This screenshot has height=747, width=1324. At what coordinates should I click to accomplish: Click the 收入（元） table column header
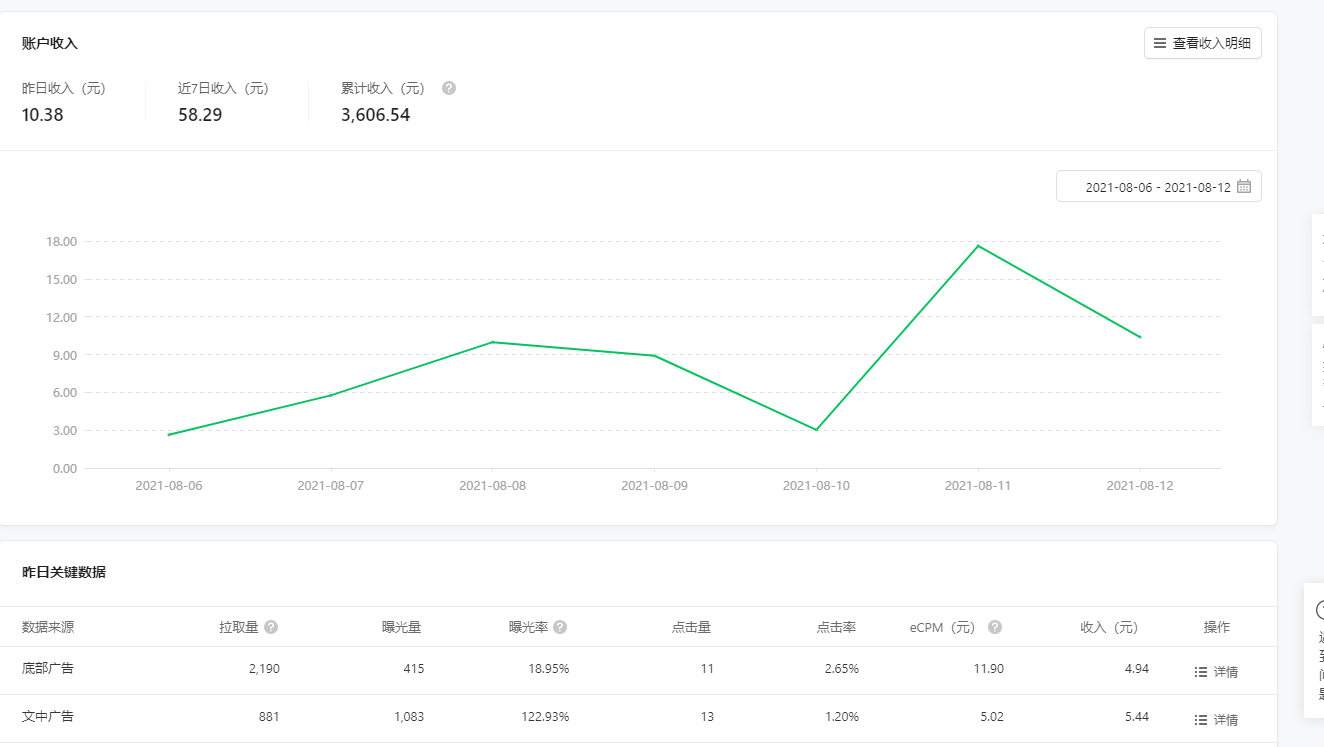[x=1109, y=627]
